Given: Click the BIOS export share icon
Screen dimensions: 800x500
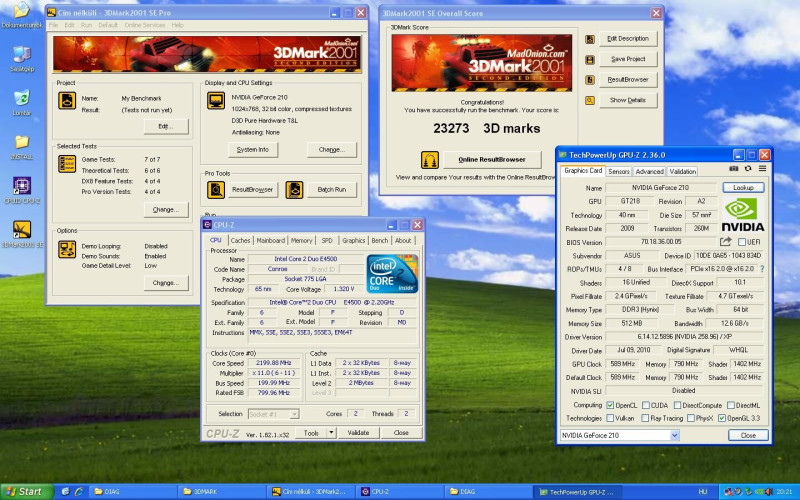Looking at the screenshot, I should (726, 241).
